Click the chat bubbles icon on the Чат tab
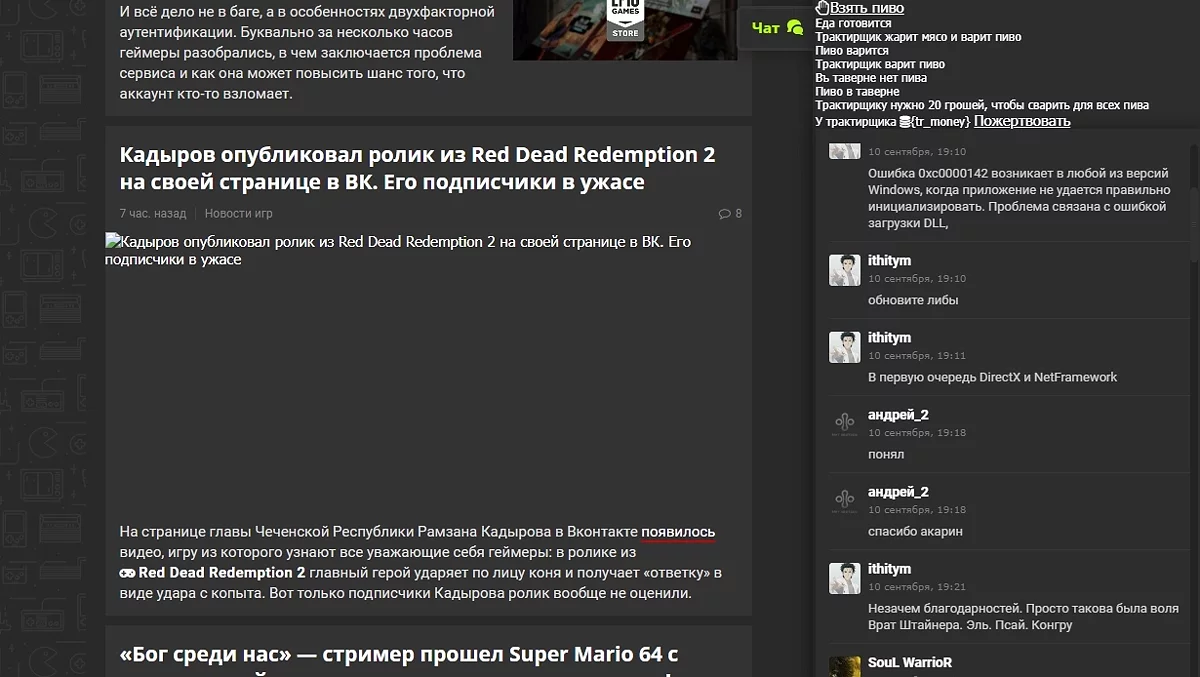The image size is (1200, 677). click(795, 28)
